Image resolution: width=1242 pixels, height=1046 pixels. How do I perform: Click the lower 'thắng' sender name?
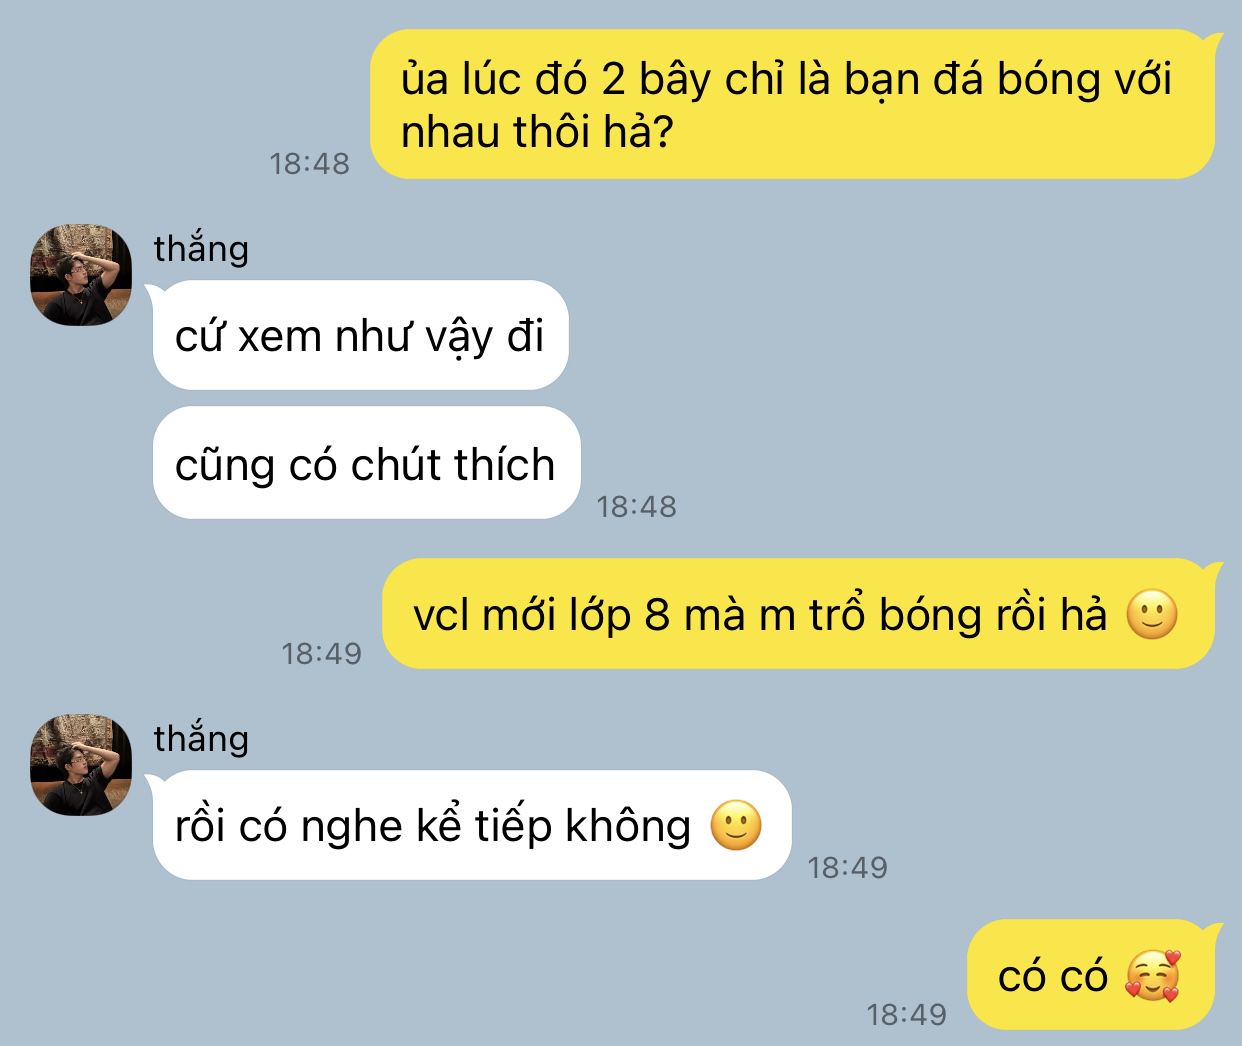click(201, 738)
